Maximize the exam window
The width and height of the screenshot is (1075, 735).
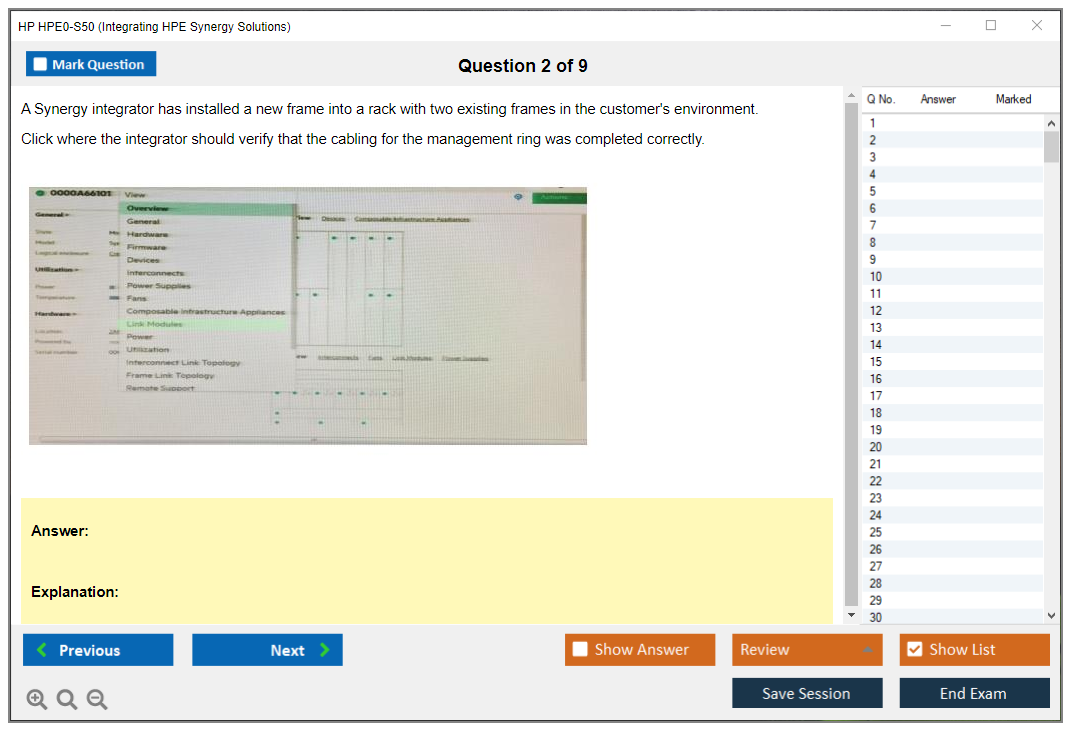pos(991,26)
